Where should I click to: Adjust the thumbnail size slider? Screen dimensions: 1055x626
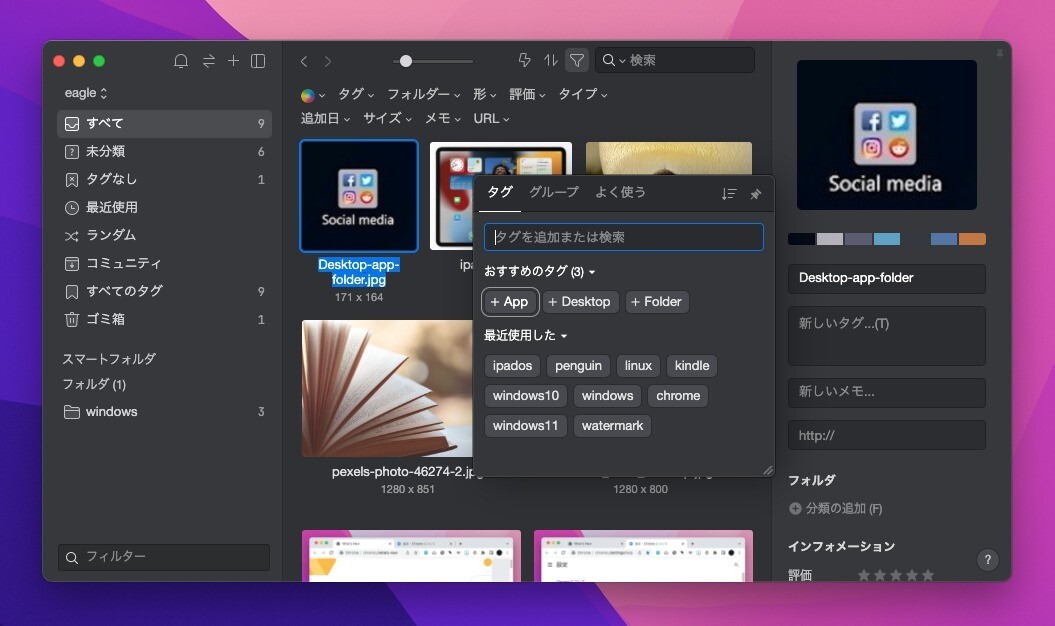tap(405, 61)
